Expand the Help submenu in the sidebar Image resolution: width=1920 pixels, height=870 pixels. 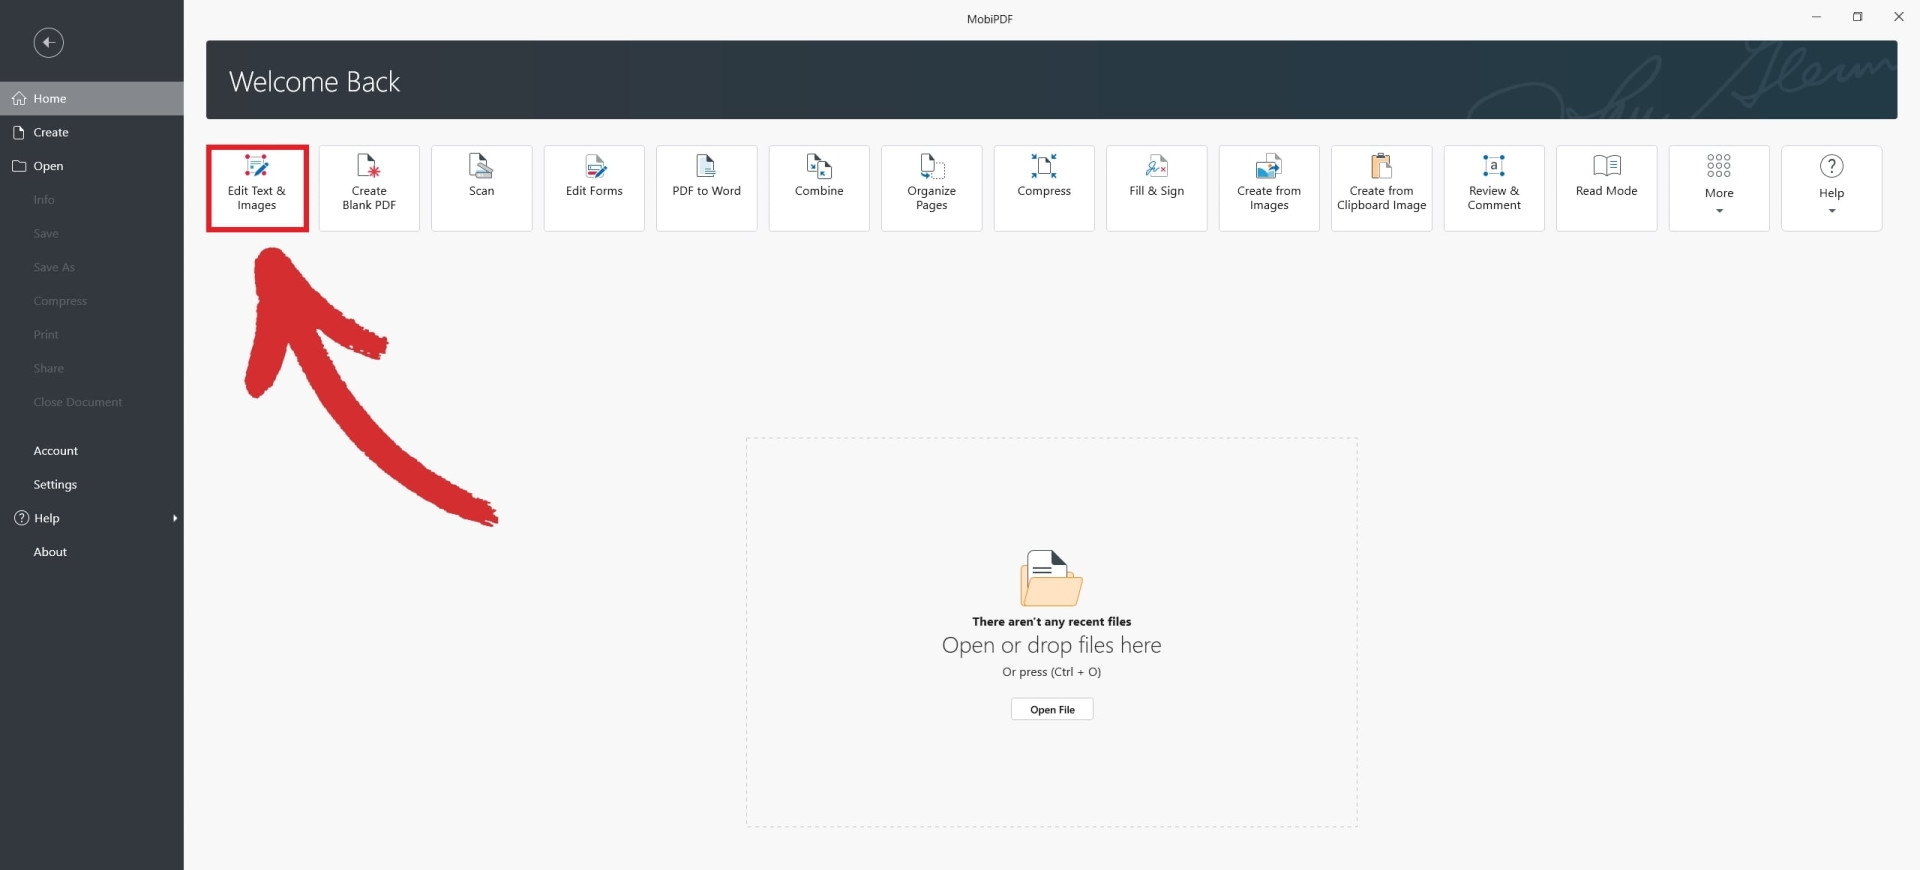92,518
